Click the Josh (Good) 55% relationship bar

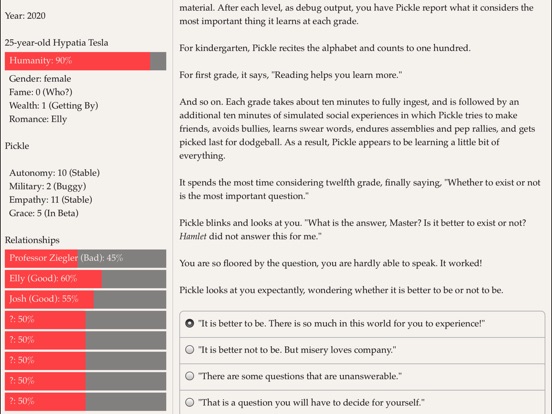coord(86,299)
